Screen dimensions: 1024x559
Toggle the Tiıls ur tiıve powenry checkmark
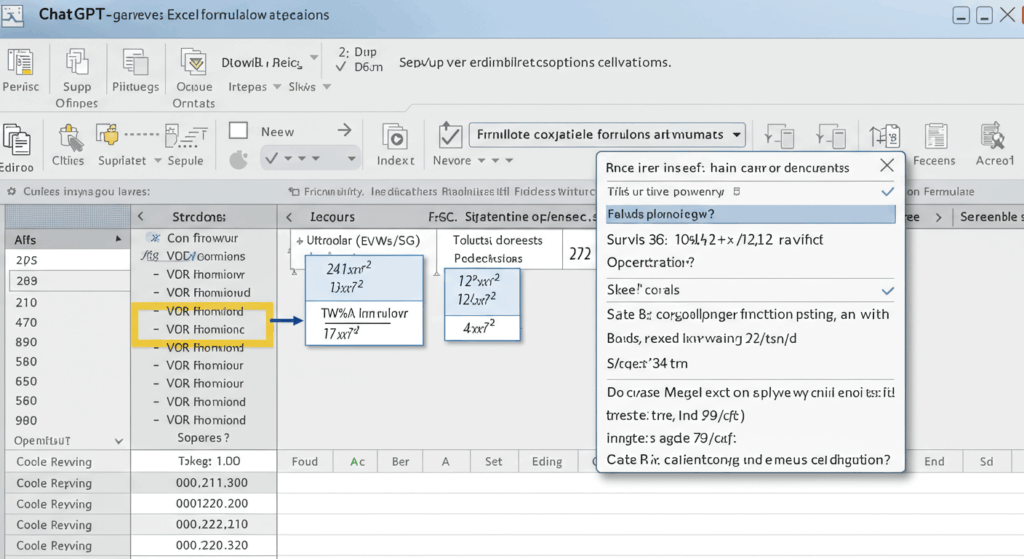887,191
